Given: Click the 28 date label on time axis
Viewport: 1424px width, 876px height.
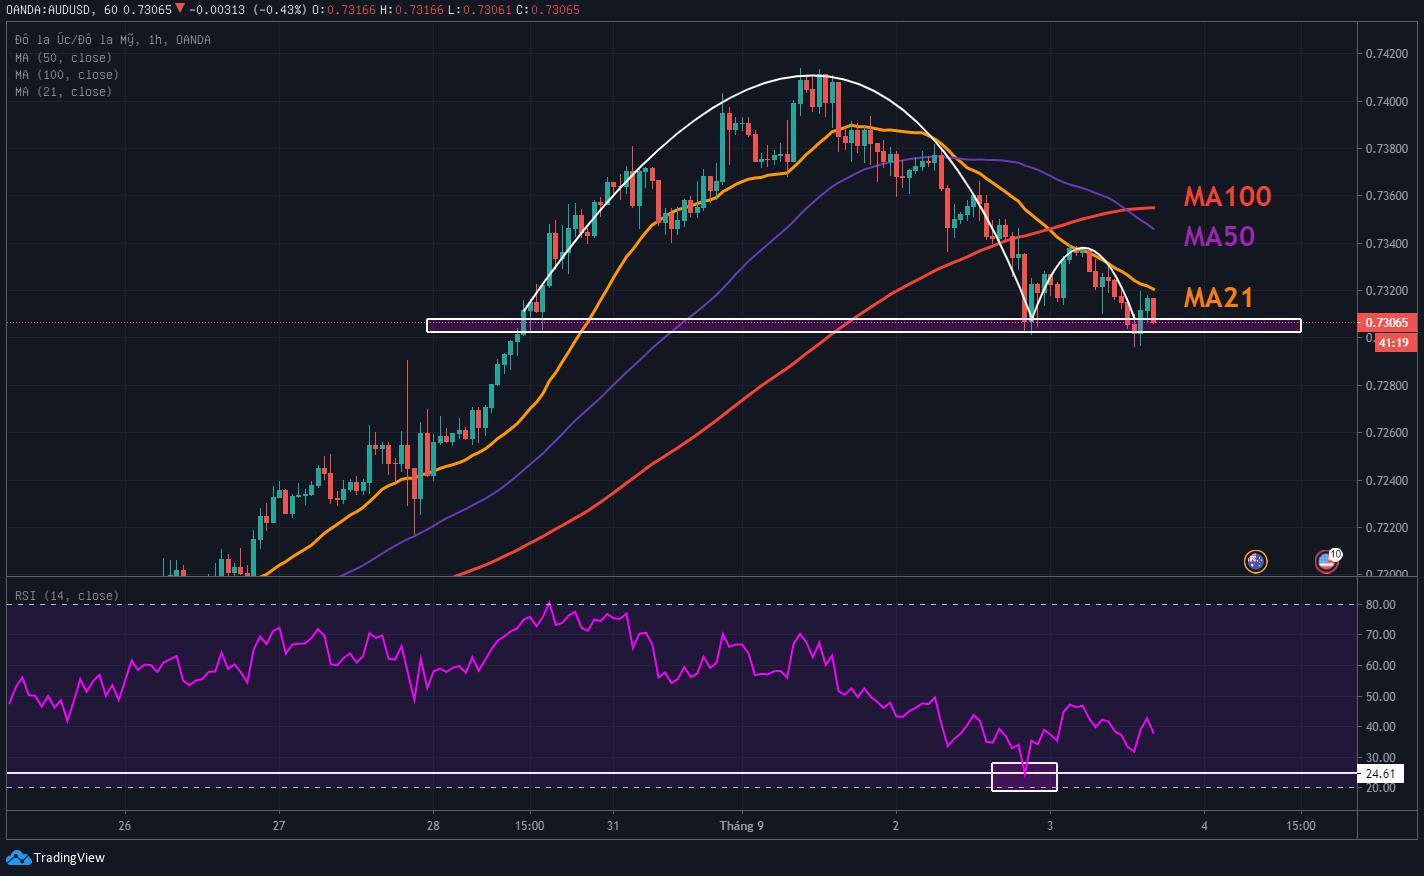Looking at the screenshot, I should (x=433, y=826).
